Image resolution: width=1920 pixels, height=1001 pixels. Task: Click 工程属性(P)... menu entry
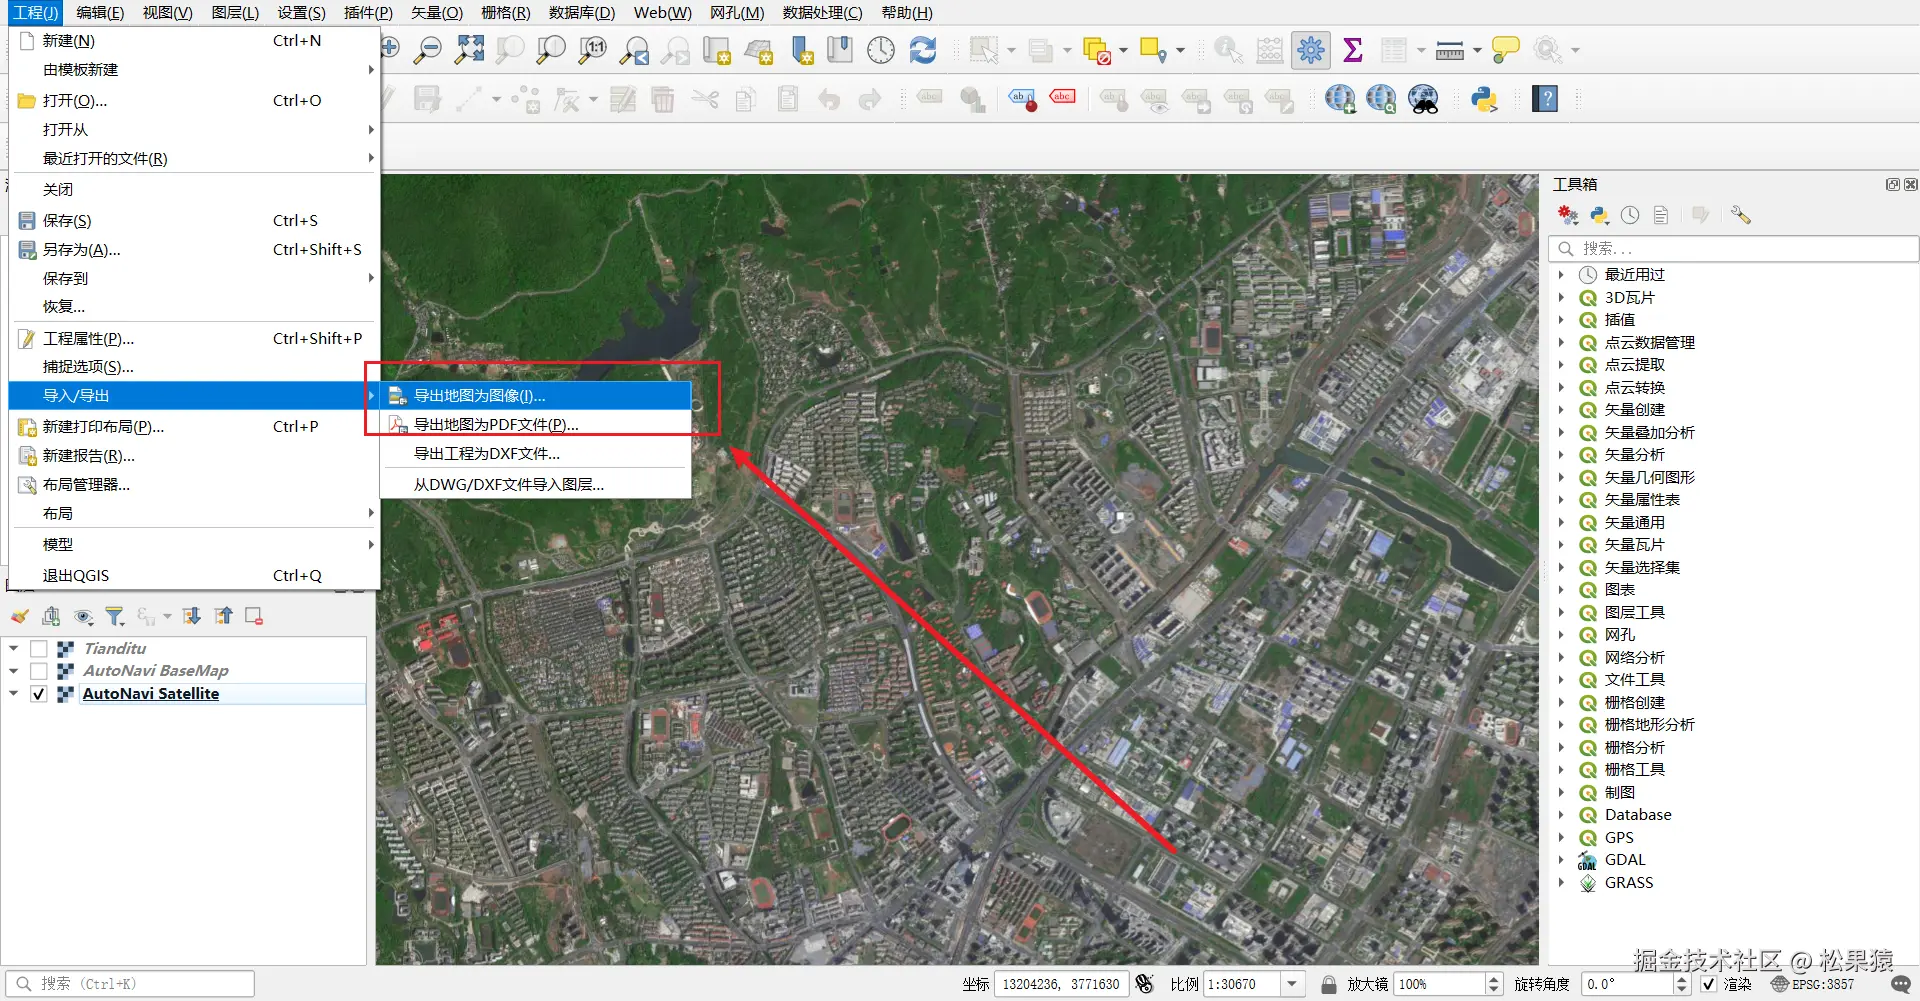(x=194, y=339)
